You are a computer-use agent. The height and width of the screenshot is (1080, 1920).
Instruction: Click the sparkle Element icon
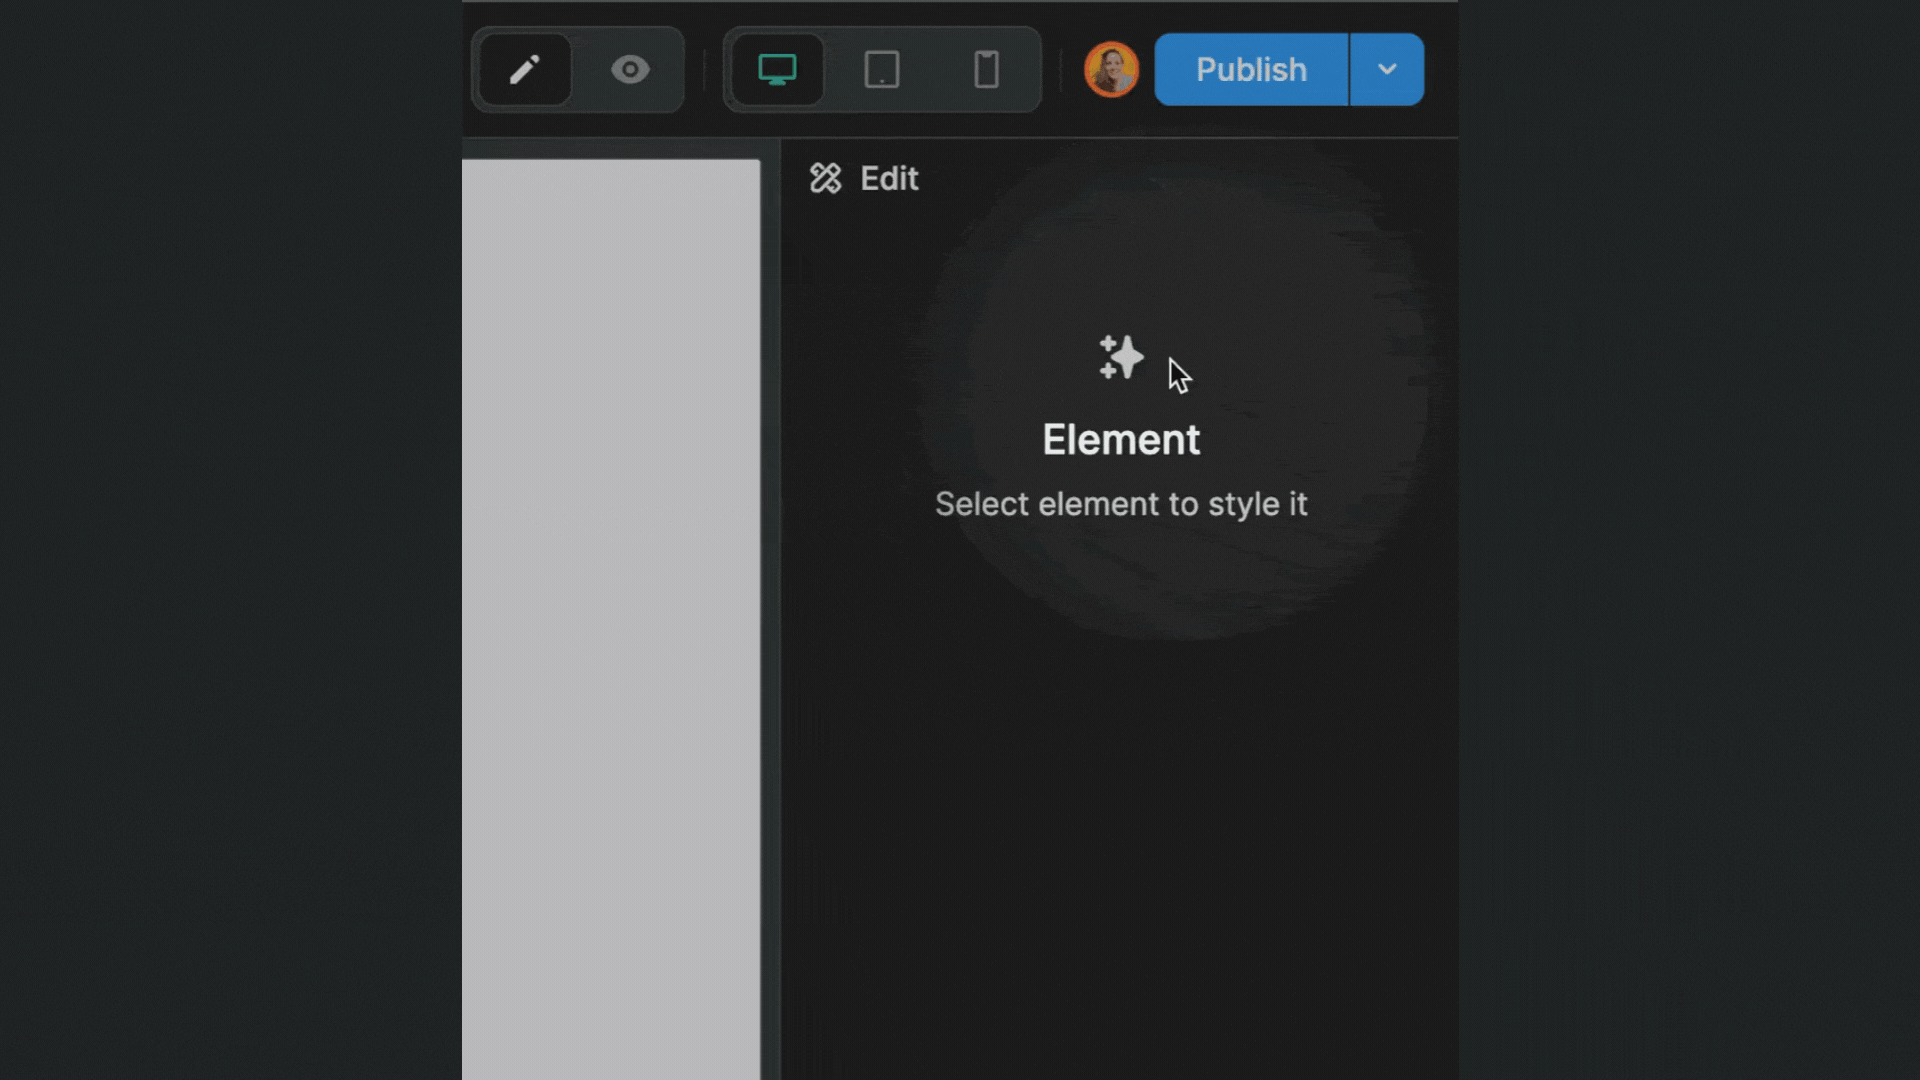pos(1120,358)
